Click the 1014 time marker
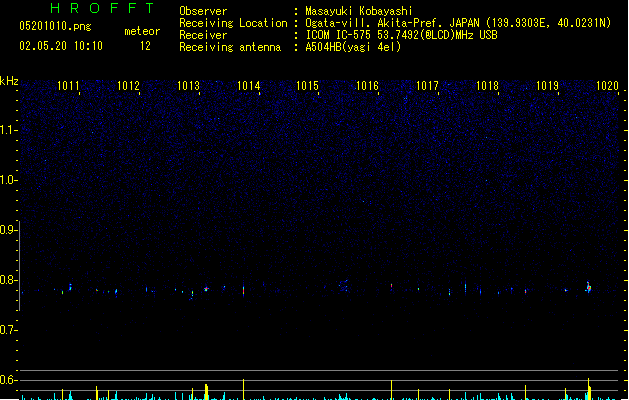 (248, 86)
